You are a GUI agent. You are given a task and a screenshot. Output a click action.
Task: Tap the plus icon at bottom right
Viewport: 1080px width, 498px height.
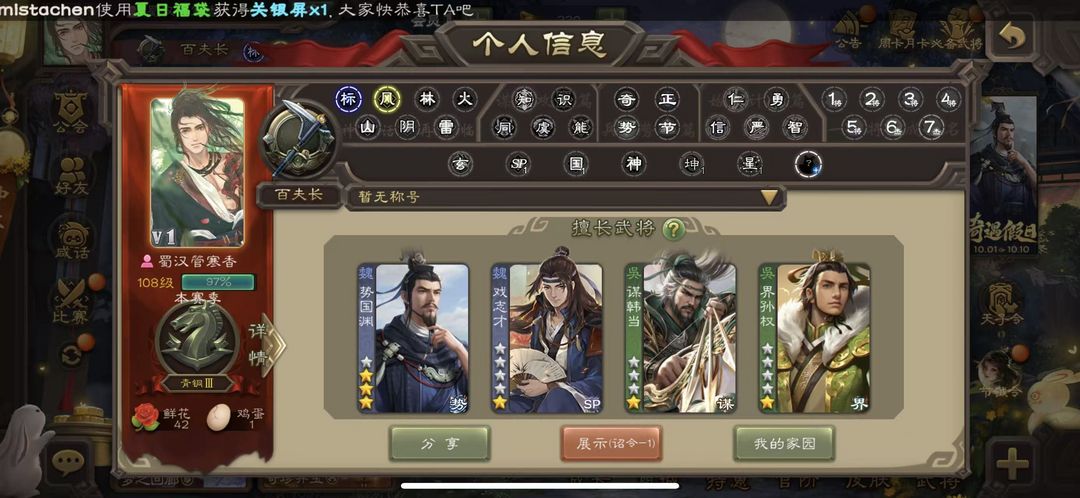(1012, 463)
